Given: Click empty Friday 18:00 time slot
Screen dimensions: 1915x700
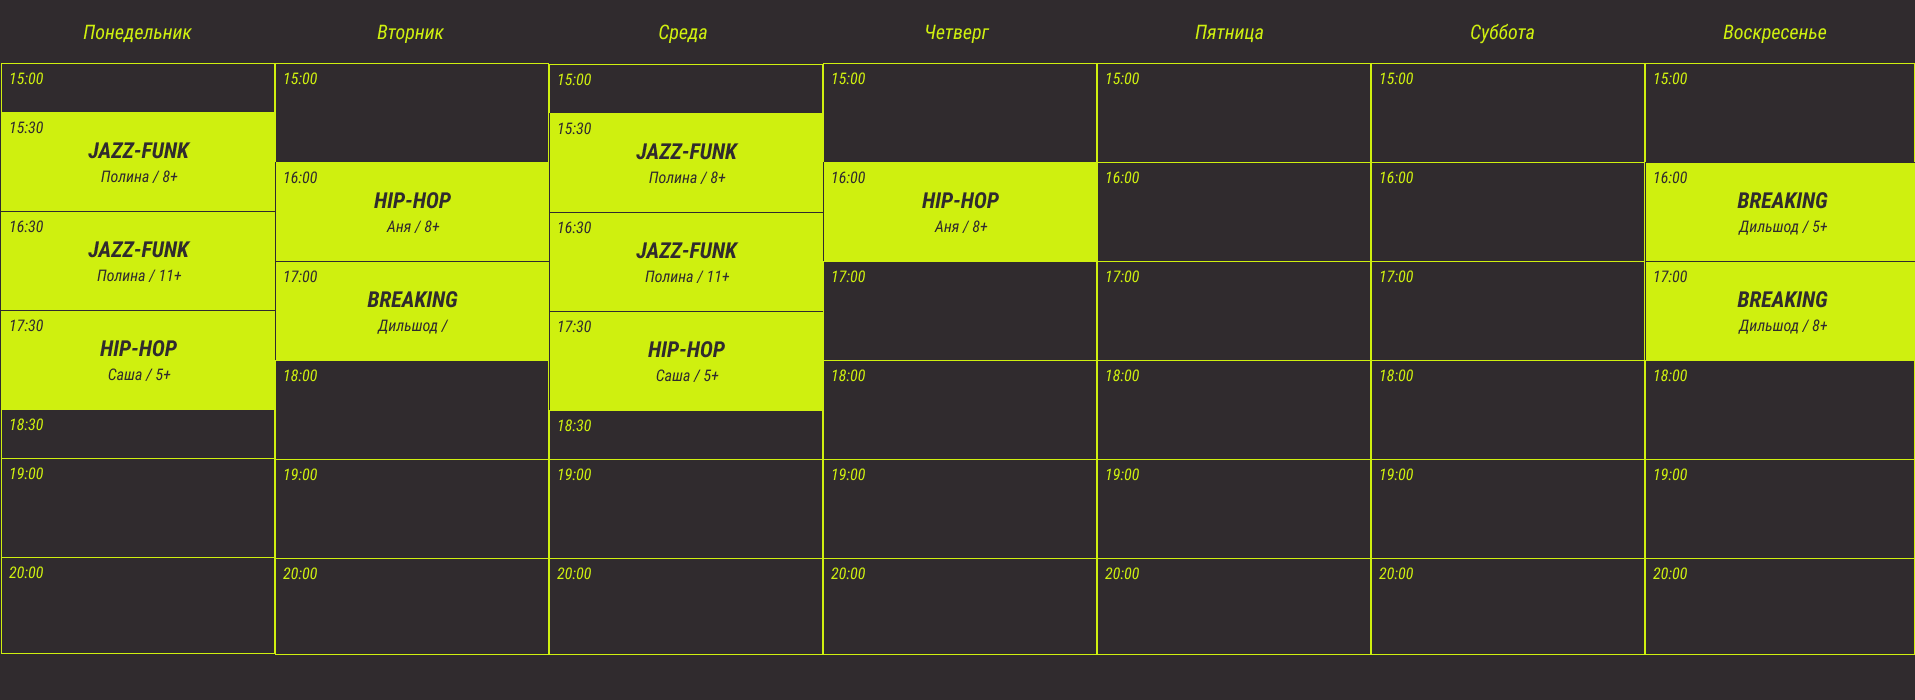Looking at the screenshot, I should (x=1234, y=410).
